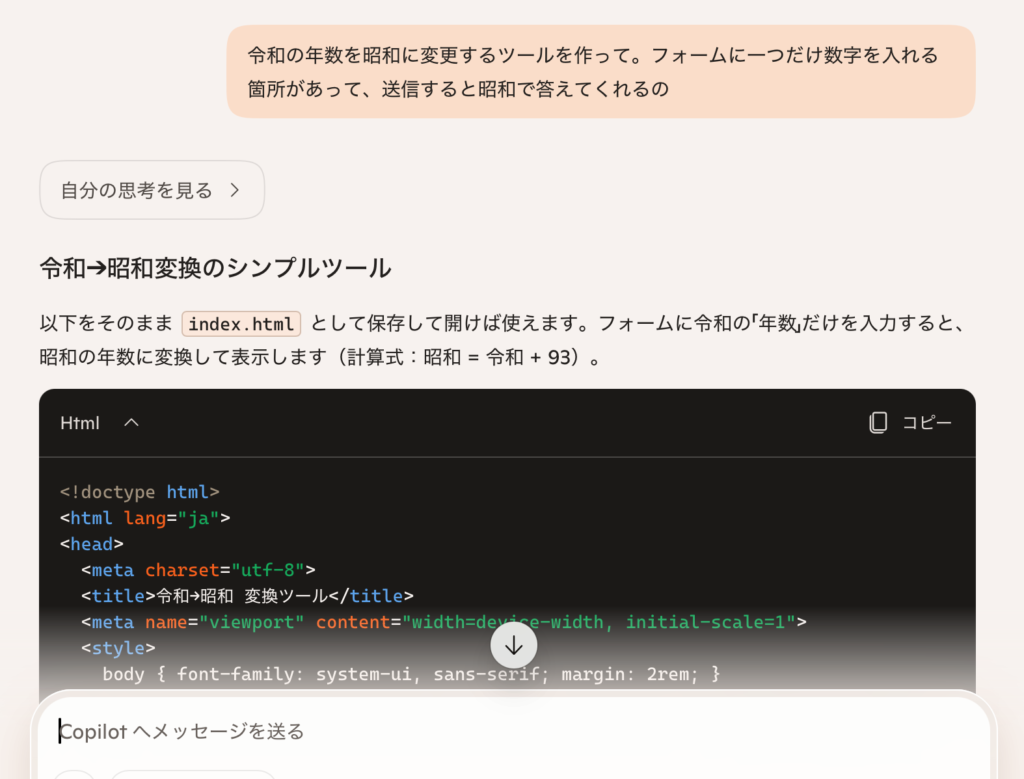
Task: Click the index.html inline code chip
Action: (241, 324)
